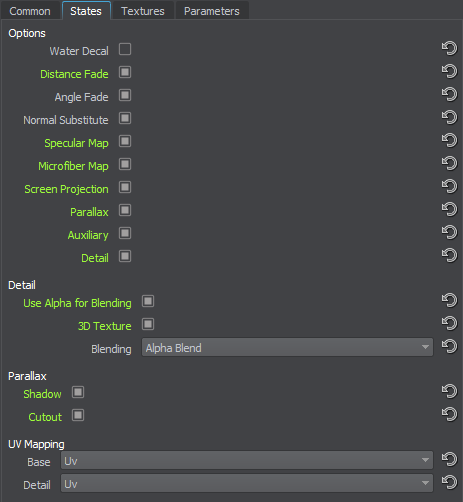
Task: Open the Blending Alpha Blend dropdown
Action: [287, 347]
